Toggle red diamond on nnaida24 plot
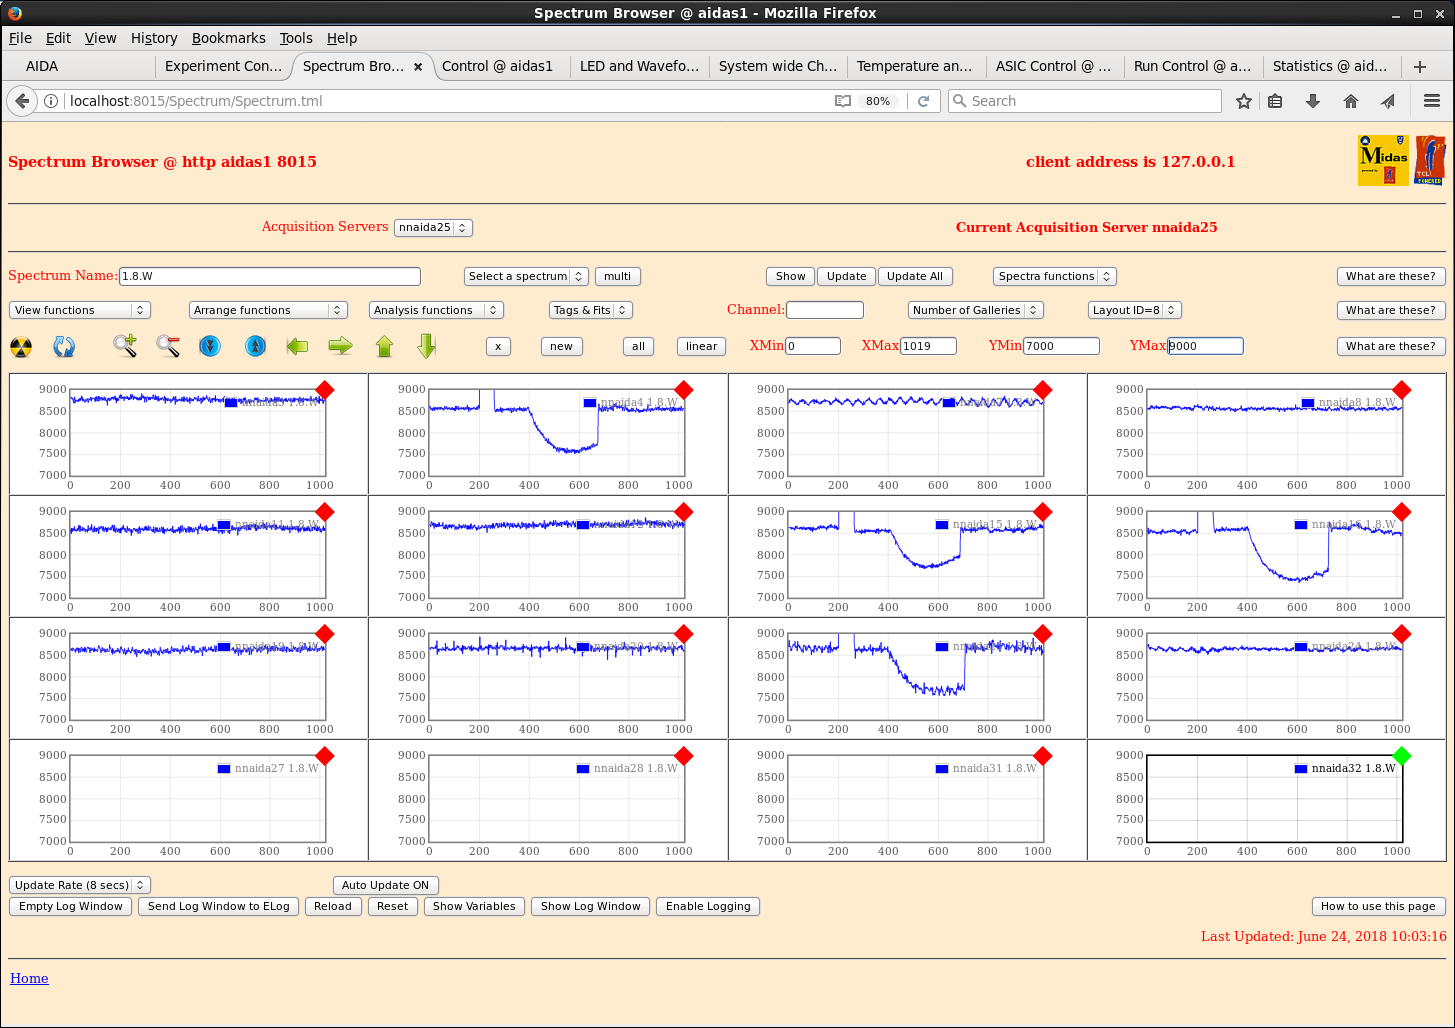Image resolution: width=1455 pixels, height=1028 pixels. pos(1401,634)
